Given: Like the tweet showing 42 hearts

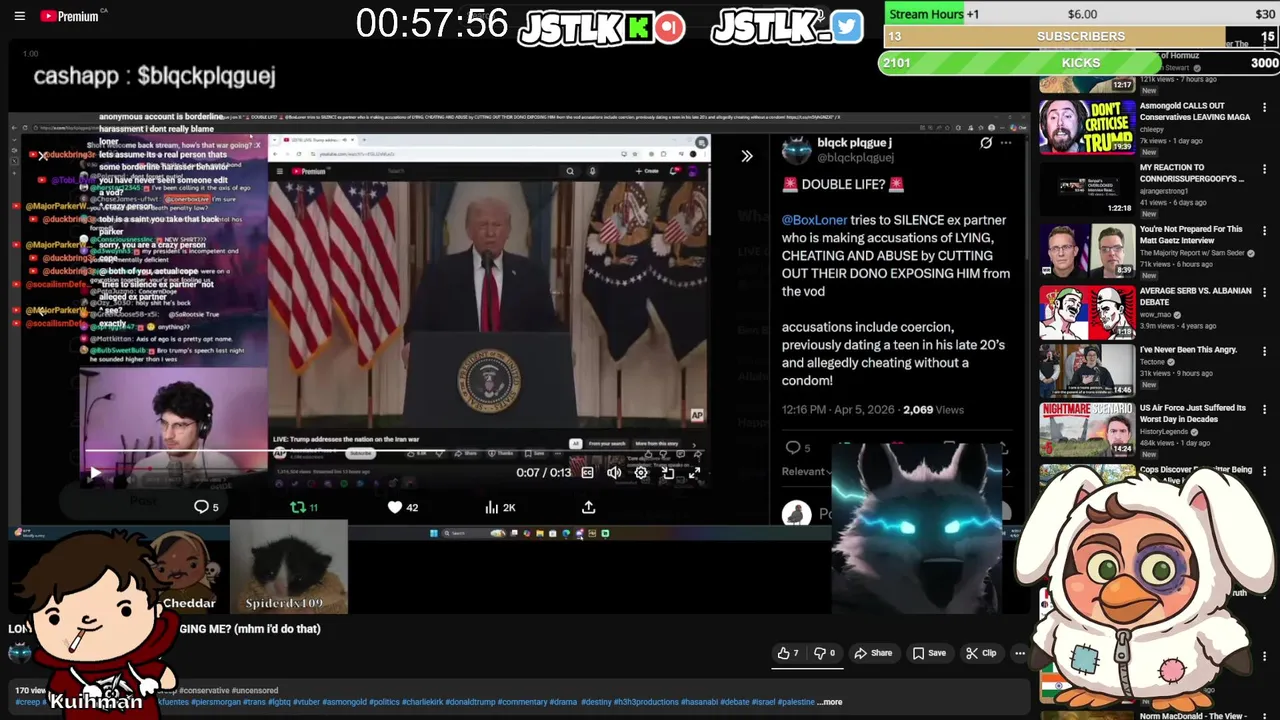Looking at the screenshot, I should click(x=403, y=507).
